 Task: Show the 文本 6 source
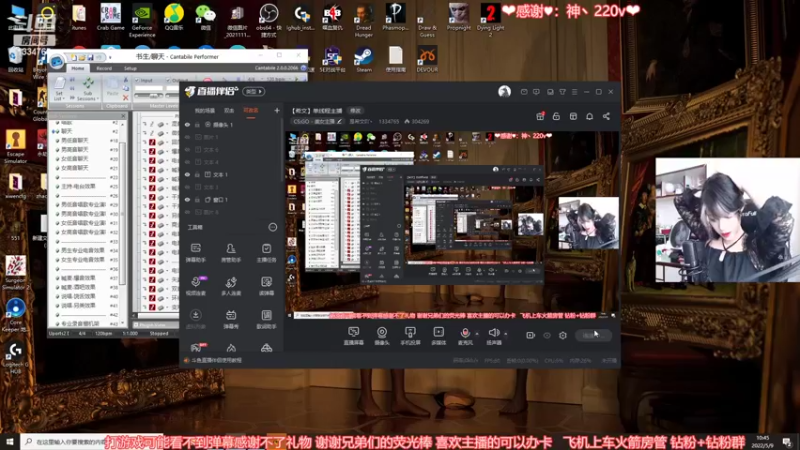(187, 149)
